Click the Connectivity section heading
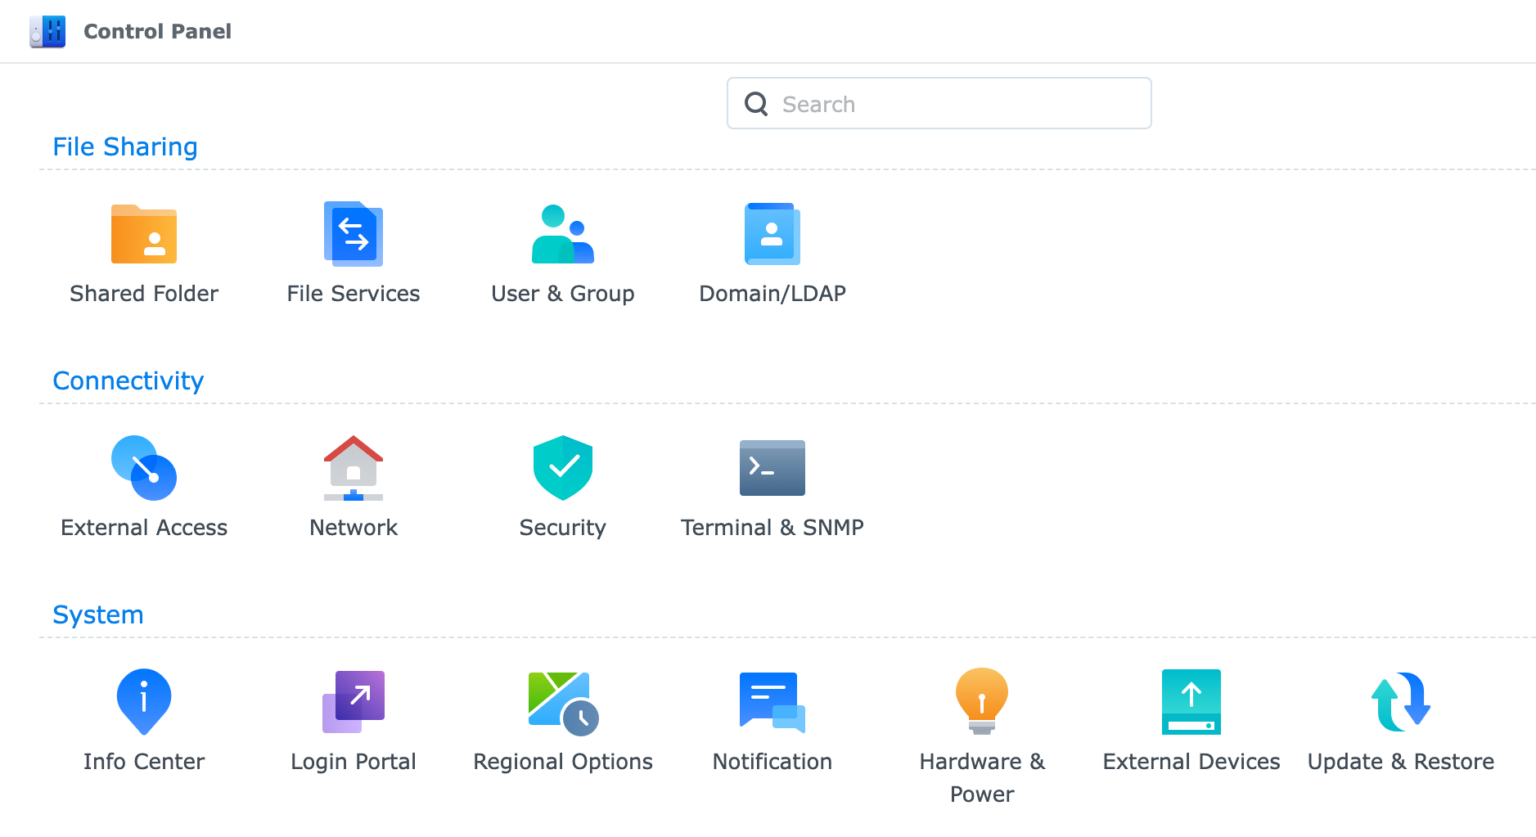 (128, 381)
